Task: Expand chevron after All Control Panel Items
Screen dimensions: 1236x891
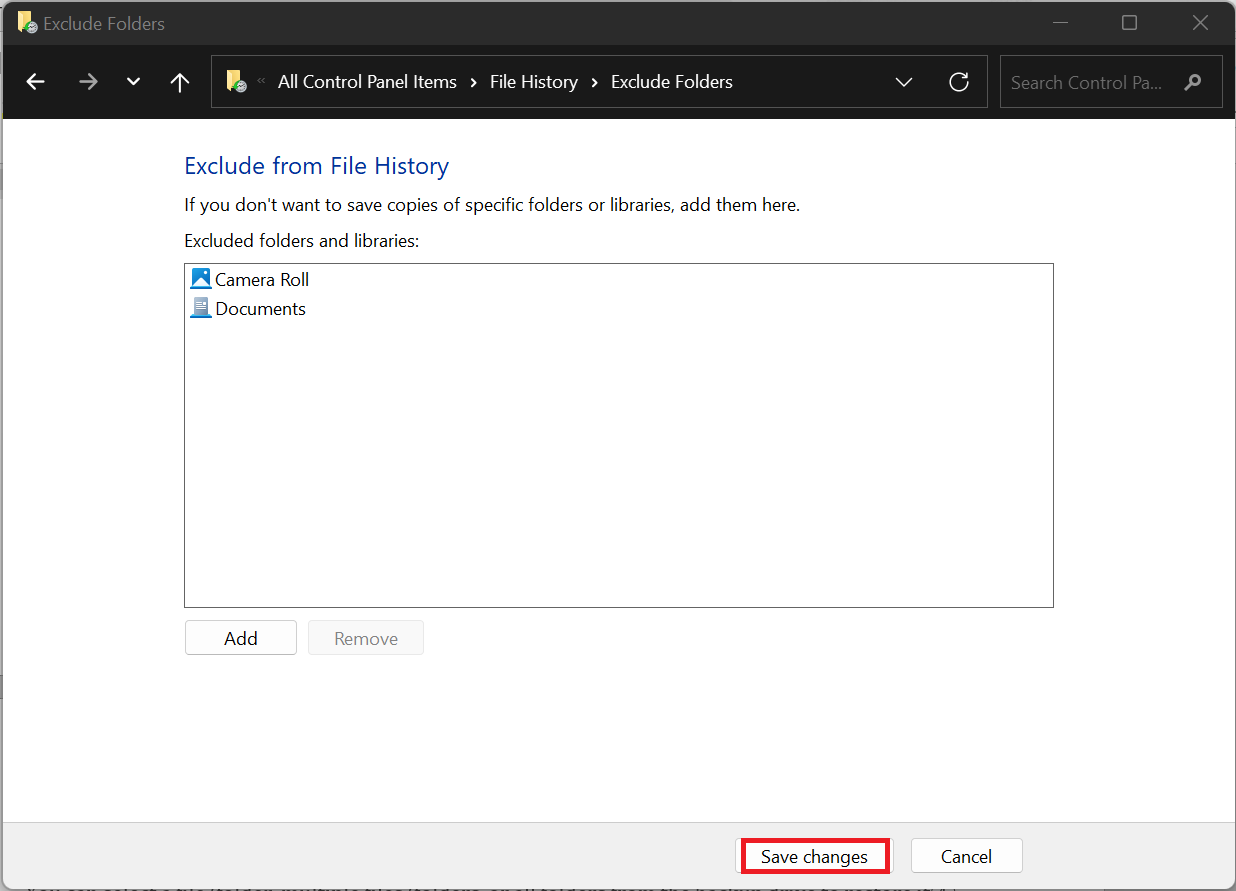Action: coord(473,82)
